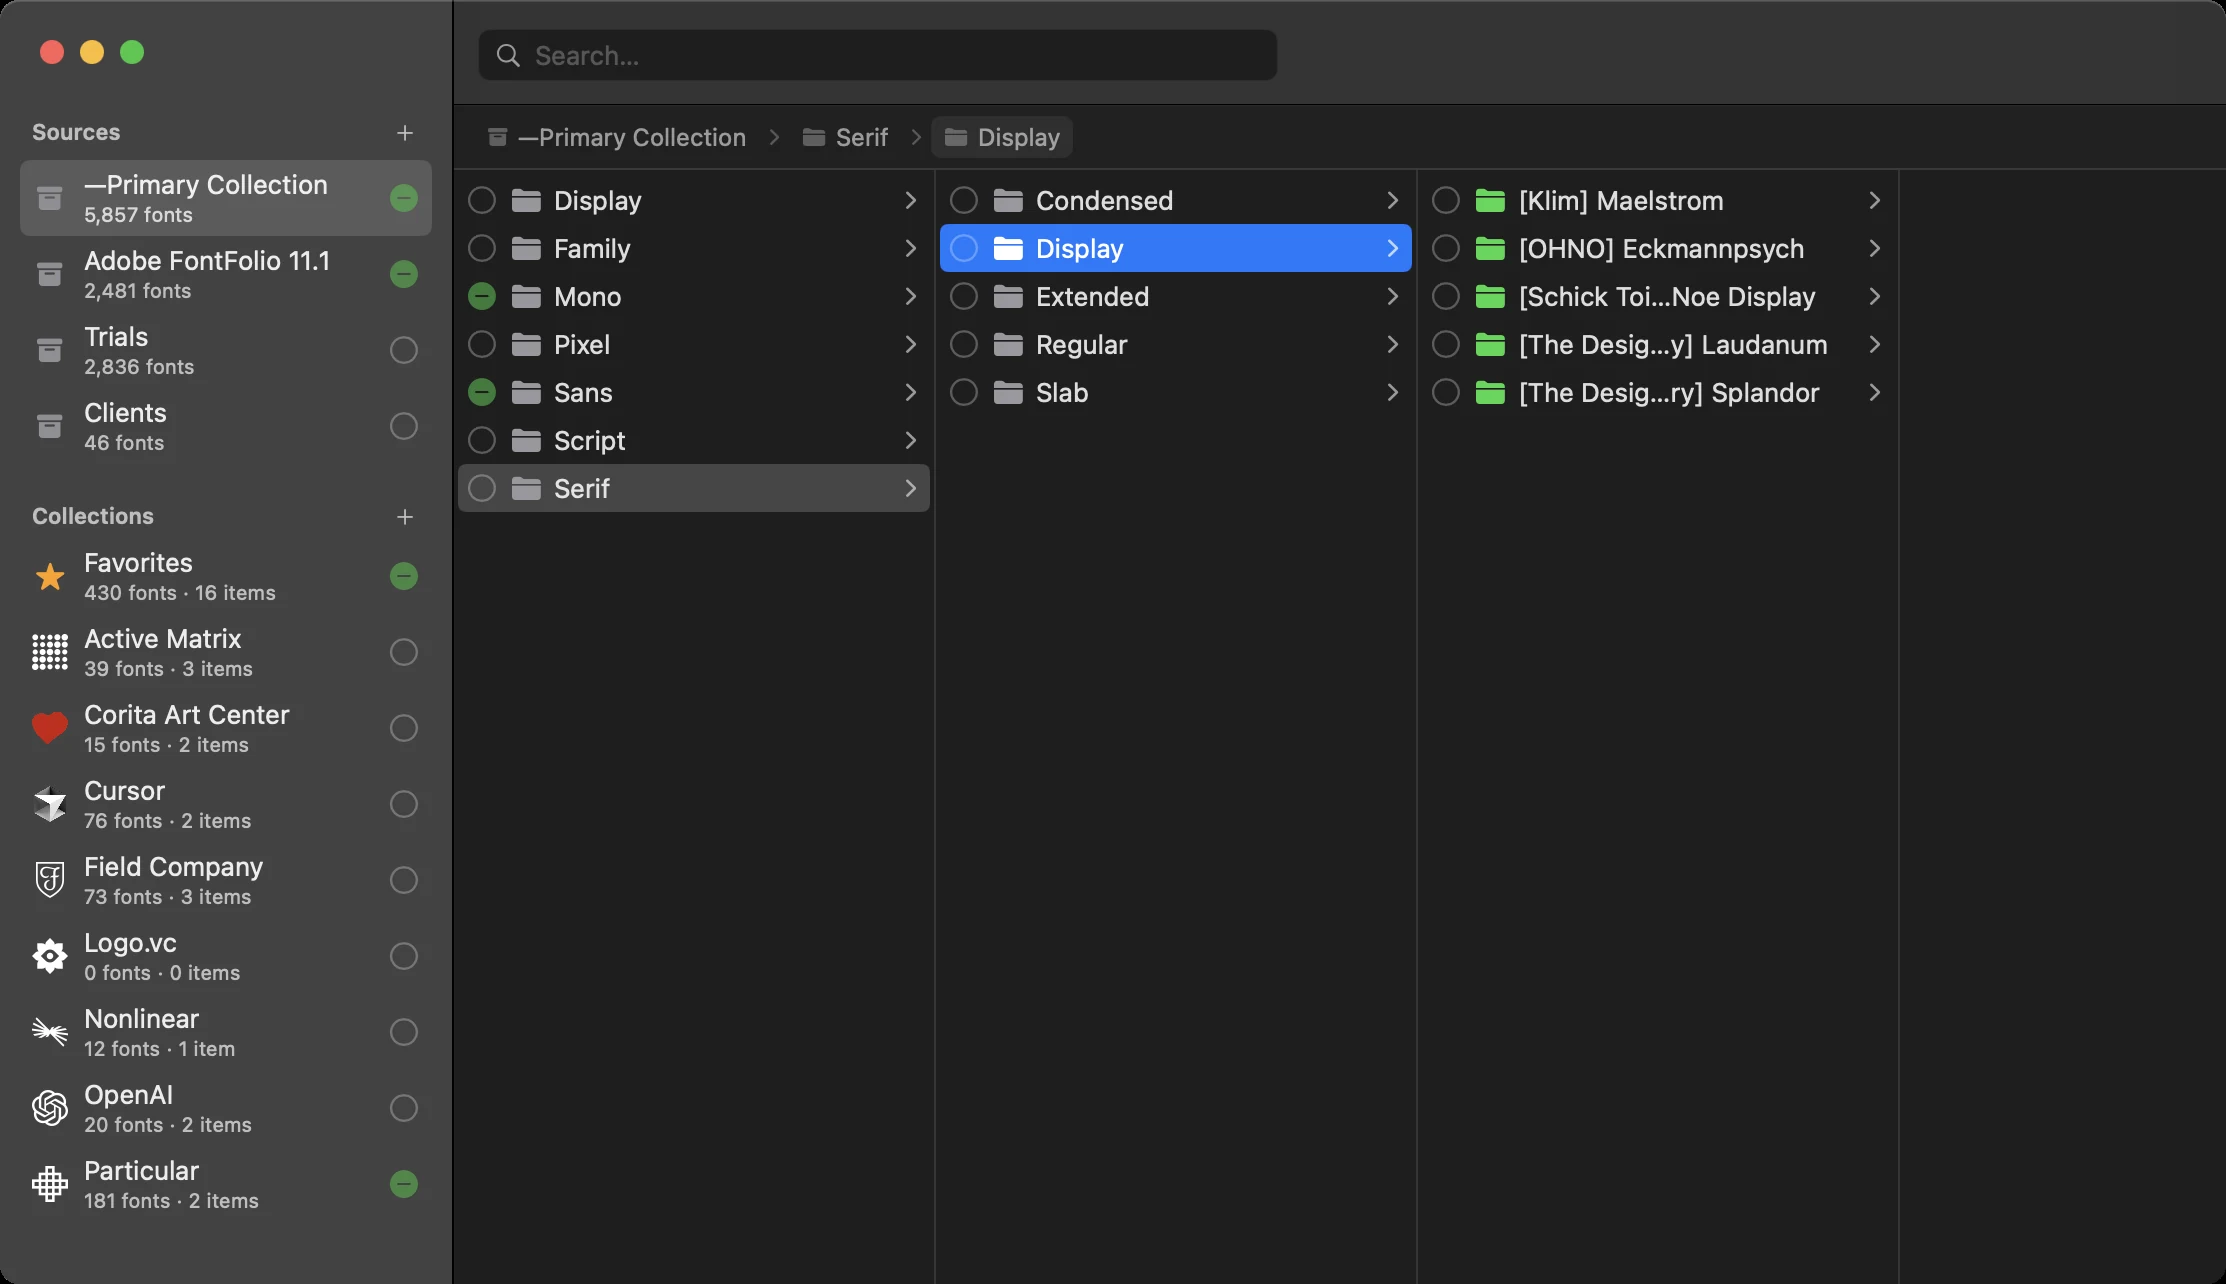Expand the [The Desig...ry] Splandor chevron
2226x1284 pixels.
(x=1874, y=392)
